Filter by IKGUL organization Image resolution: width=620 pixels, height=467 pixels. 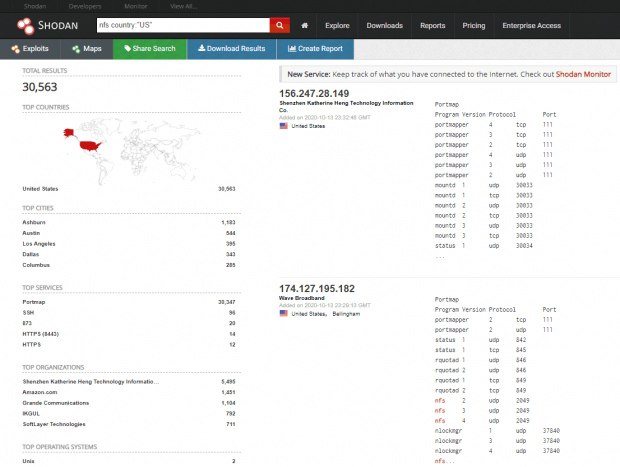(31, 414)
